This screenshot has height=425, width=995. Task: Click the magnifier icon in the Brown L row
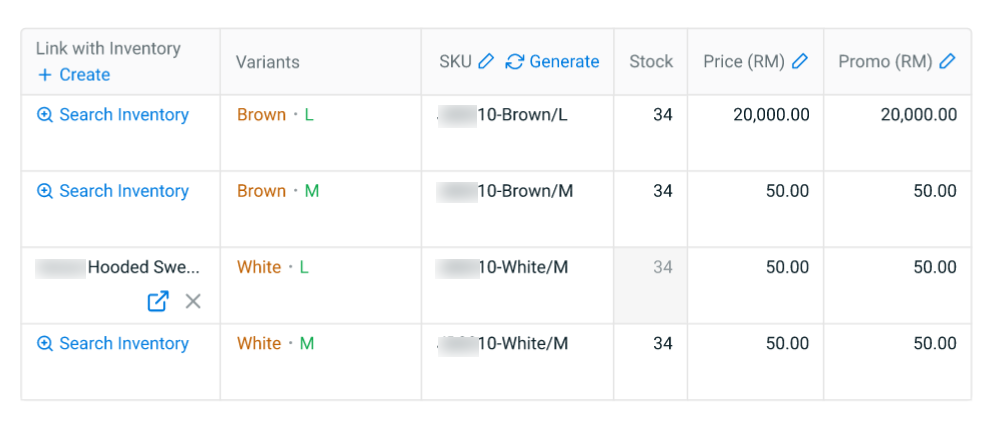pos(44,115)
